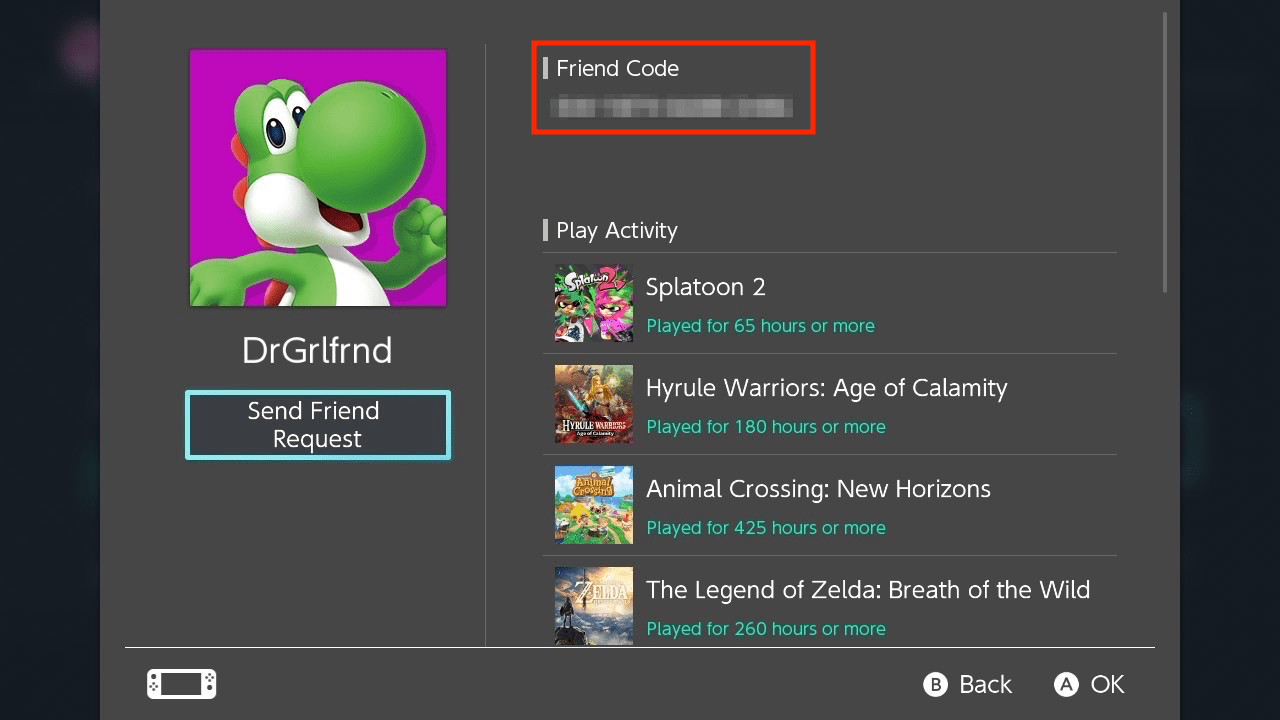The width and height of the screenshot is (1280, 720).
Task: Click the Animal Crossing game cover icon
Action: [x=594, y=505]
